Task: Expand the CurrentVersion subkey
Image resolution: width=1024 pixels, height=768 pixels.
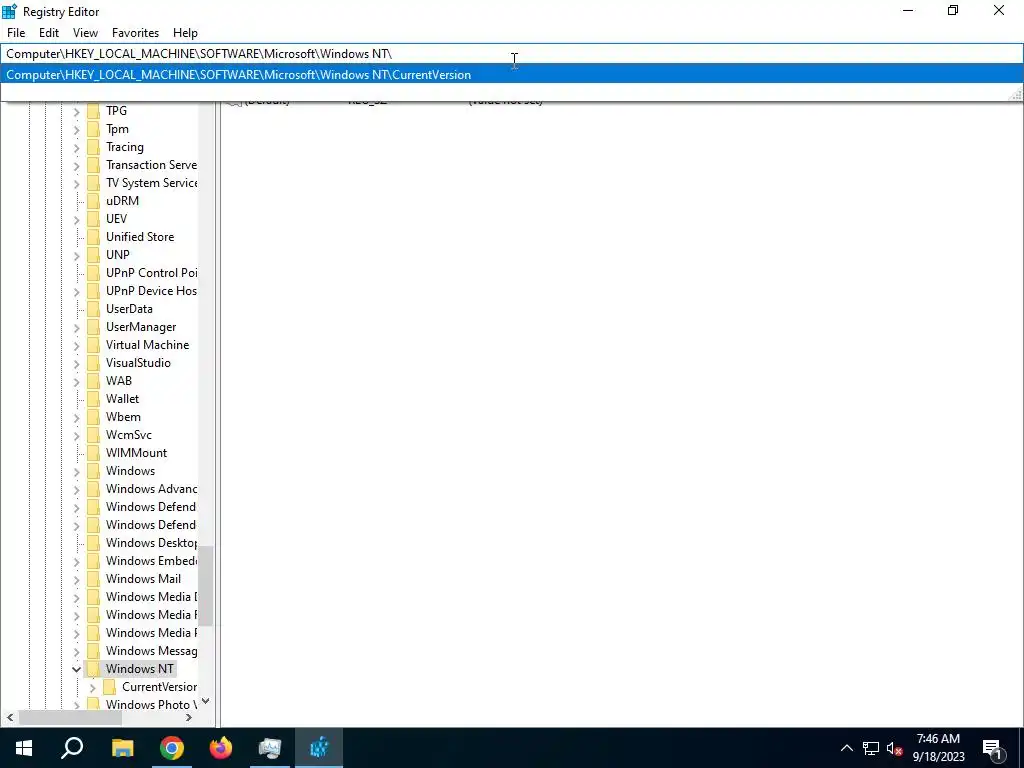Action: click(92, 687)
